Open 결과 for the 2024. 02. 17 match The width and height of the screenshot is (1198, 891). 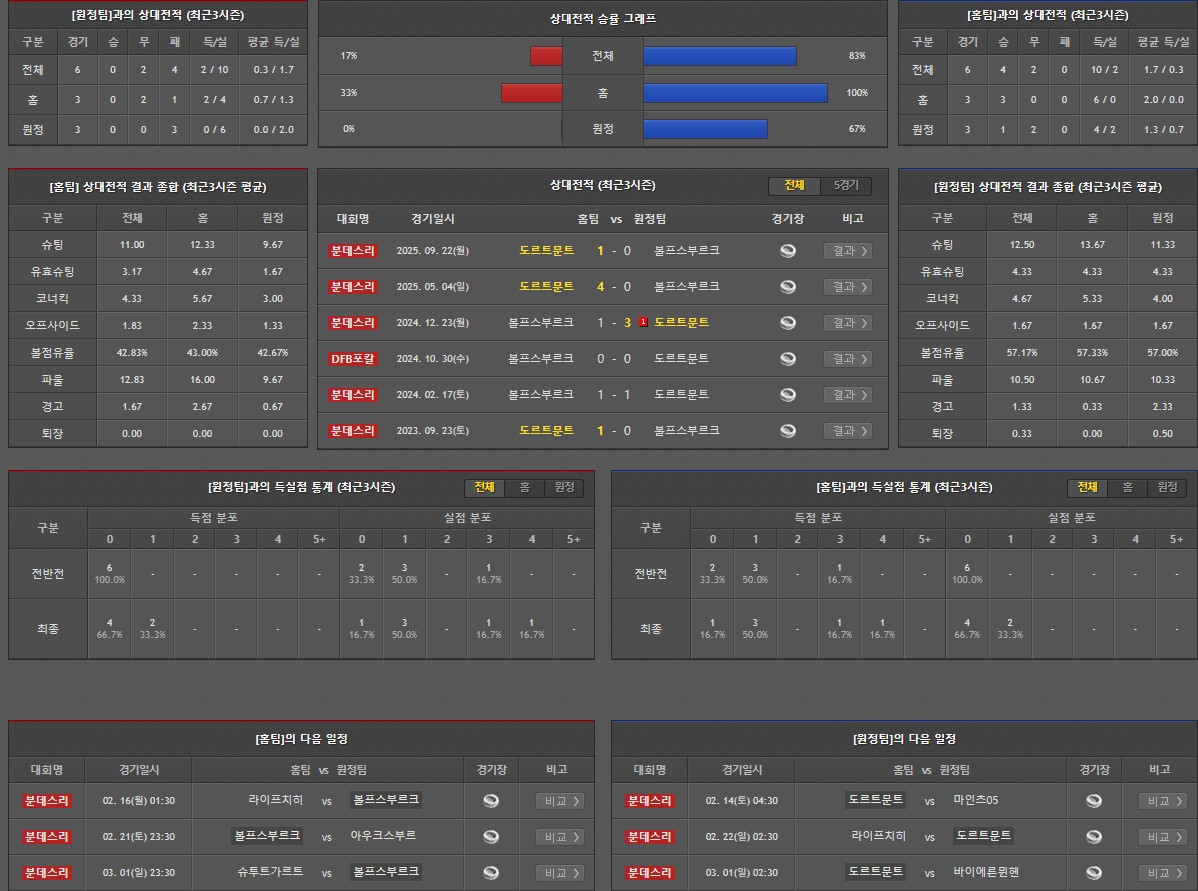pyautogui.click(x=848, y=395)
